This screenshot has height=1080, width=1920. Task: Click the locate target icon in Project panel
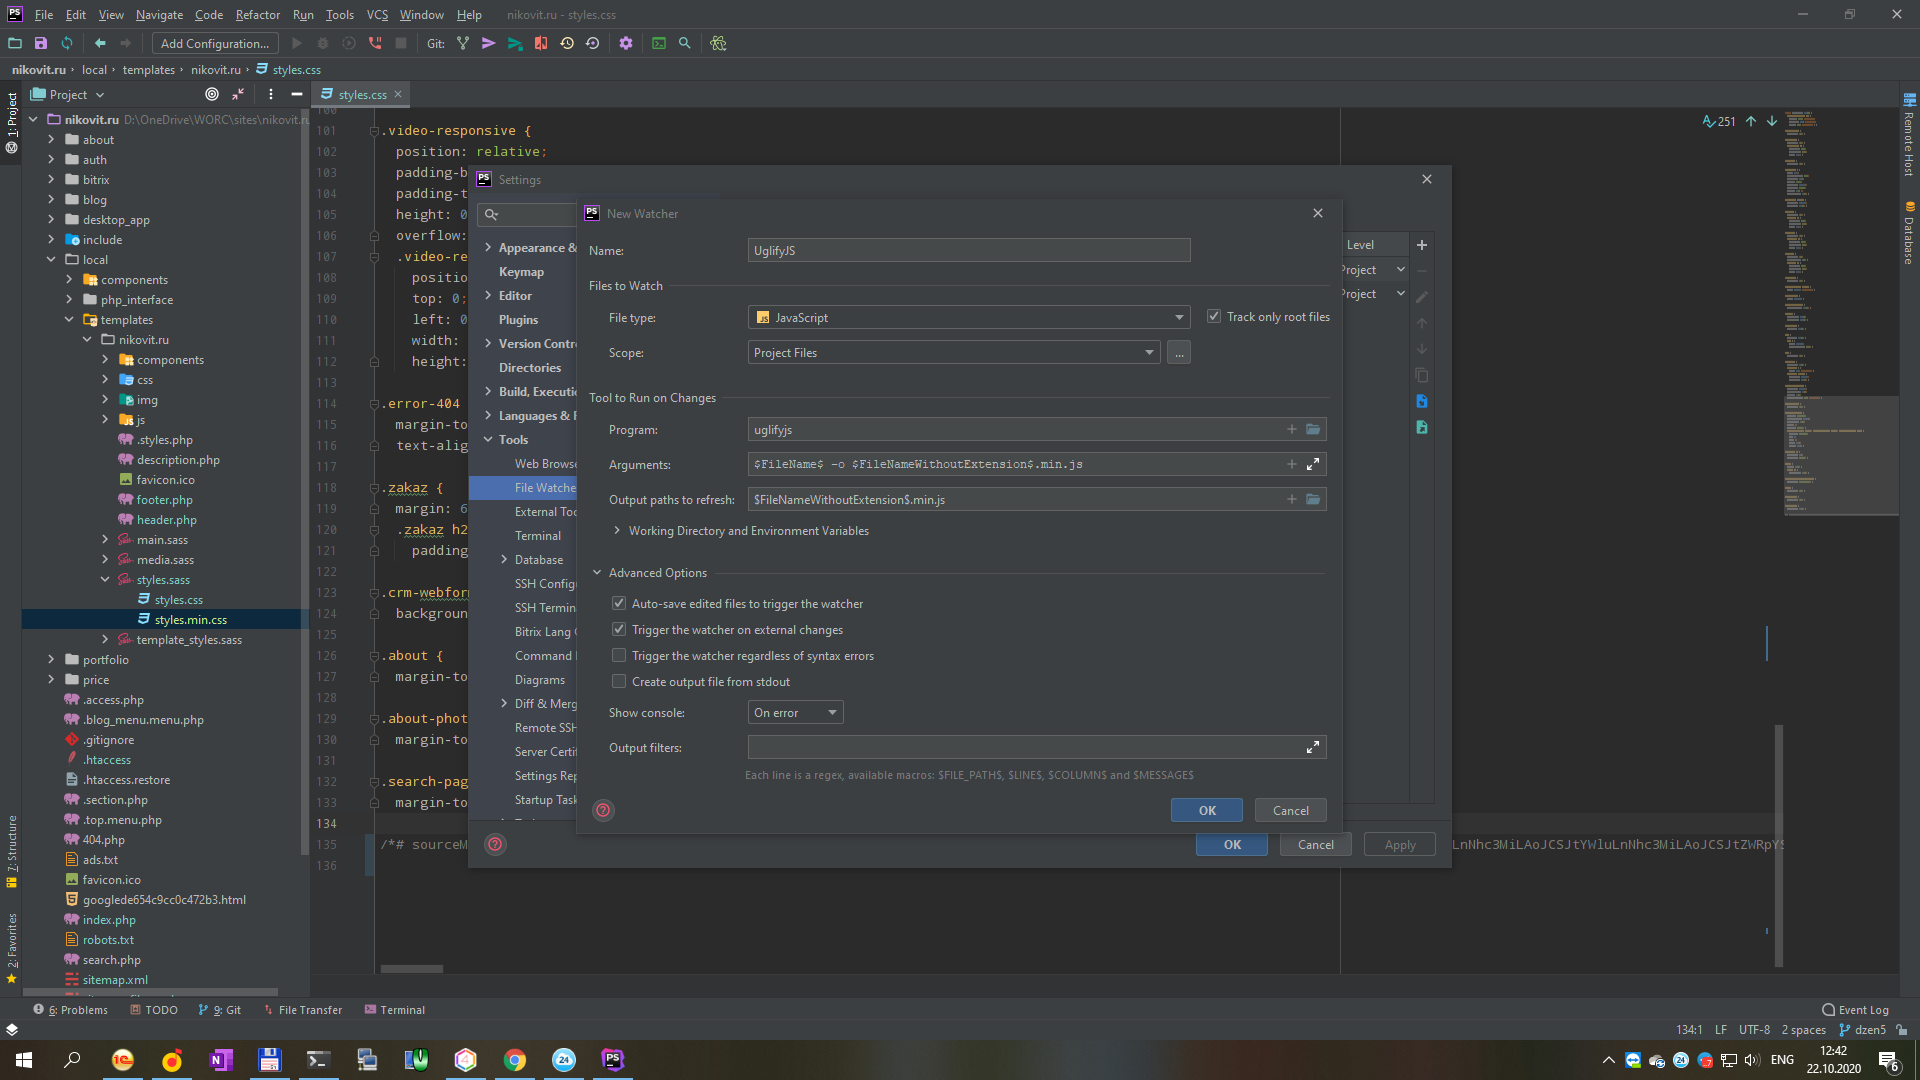pyautogui.click(x=212, y=94)
